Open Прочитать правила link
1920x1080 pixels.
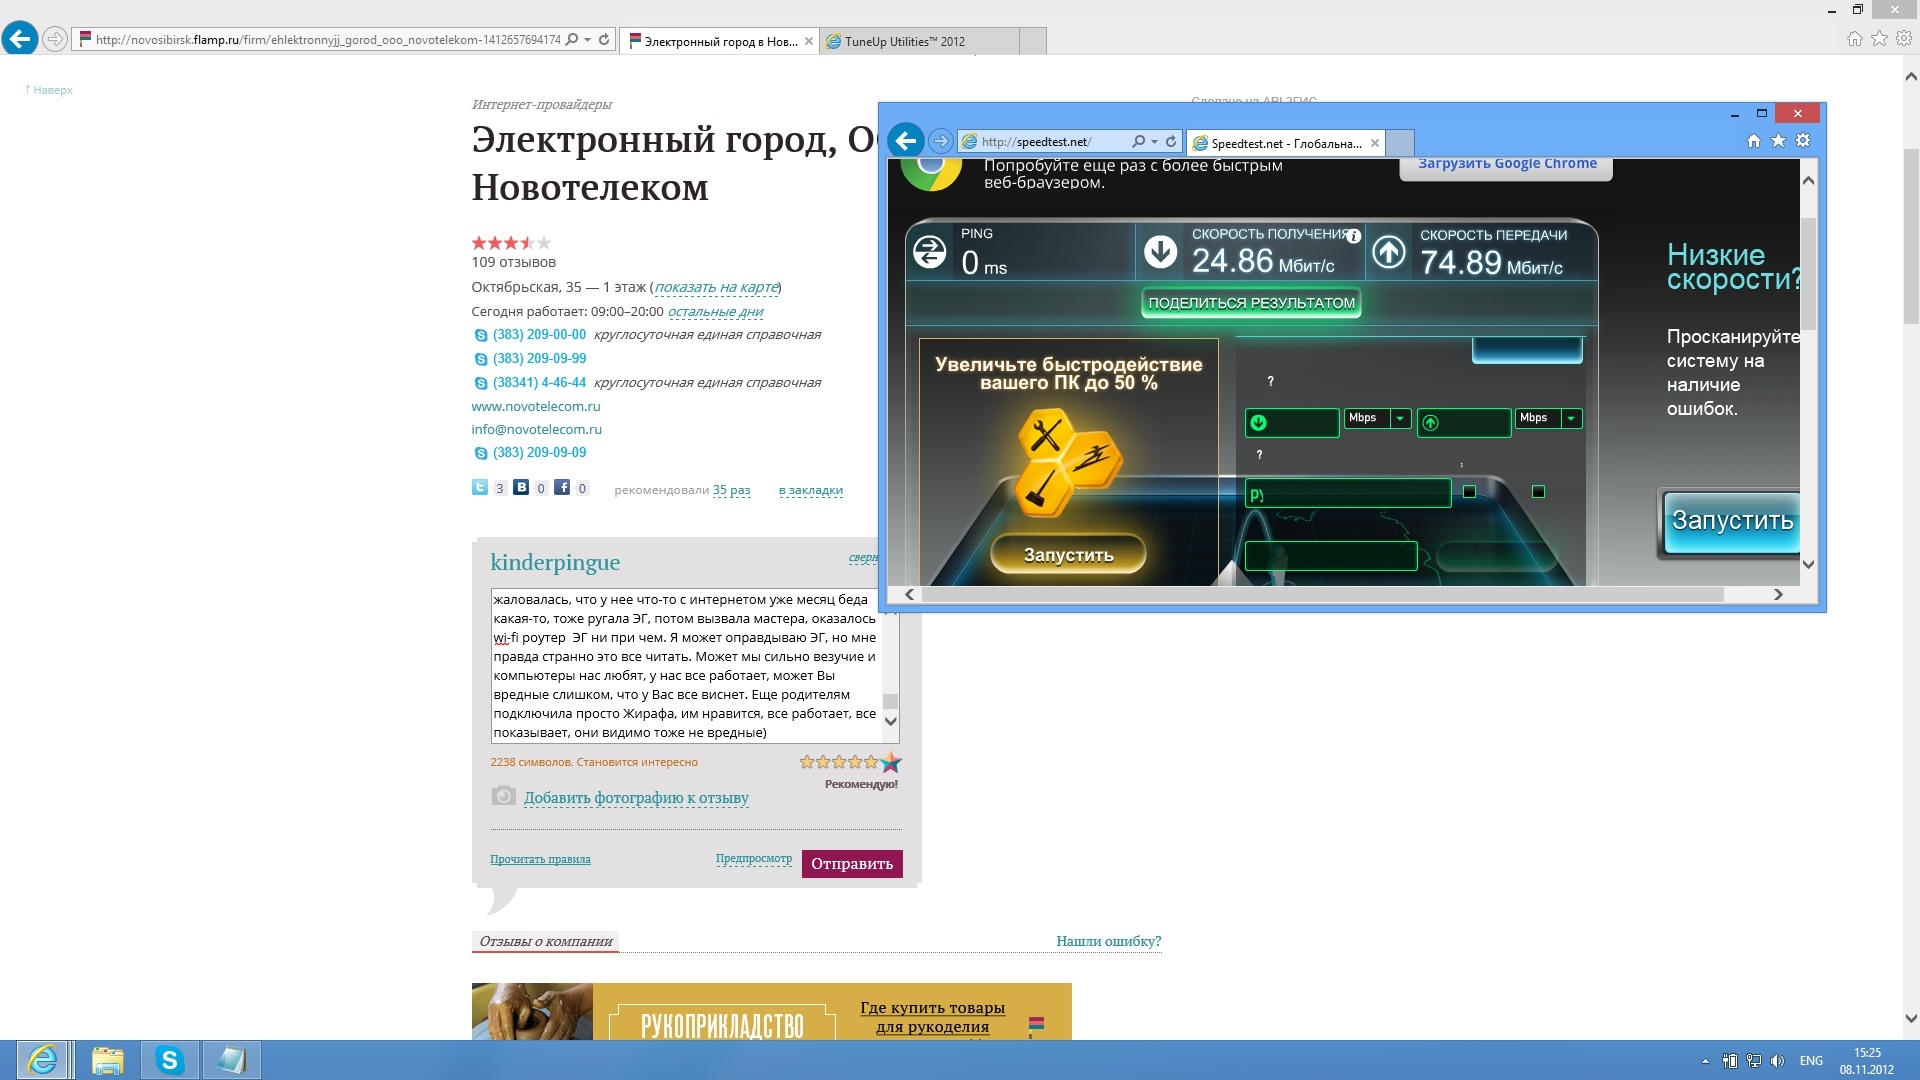[x=540, y=859]
